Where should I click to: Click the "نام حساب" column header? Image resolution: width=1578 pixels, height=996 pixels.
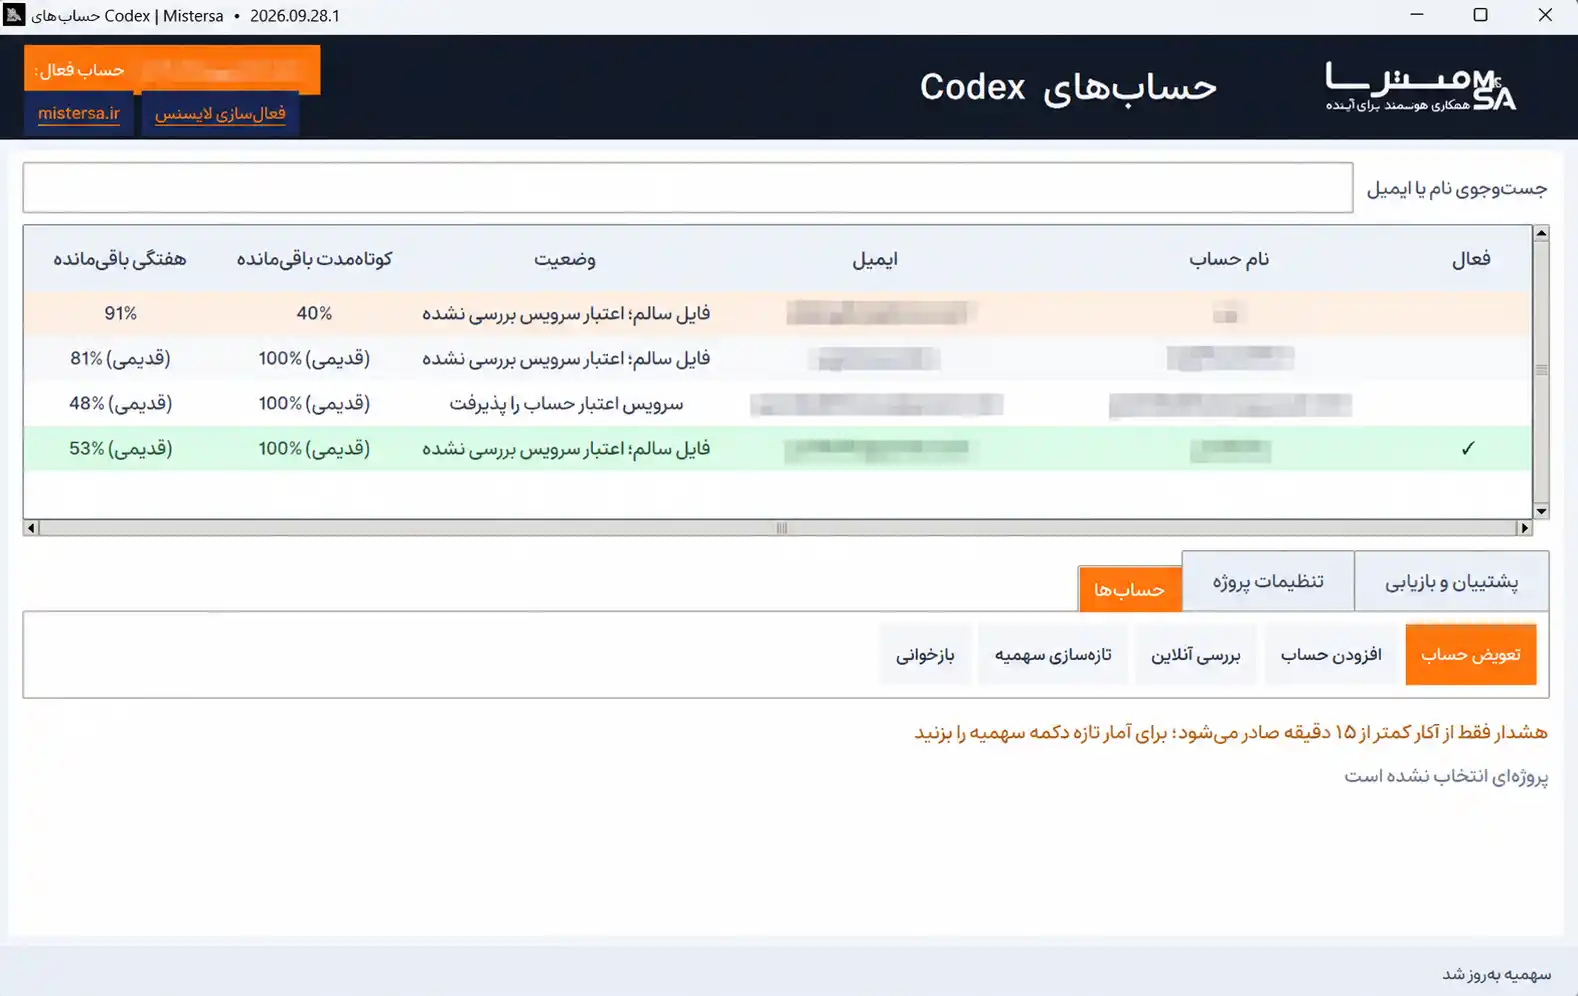click(x=1229, y=259)
